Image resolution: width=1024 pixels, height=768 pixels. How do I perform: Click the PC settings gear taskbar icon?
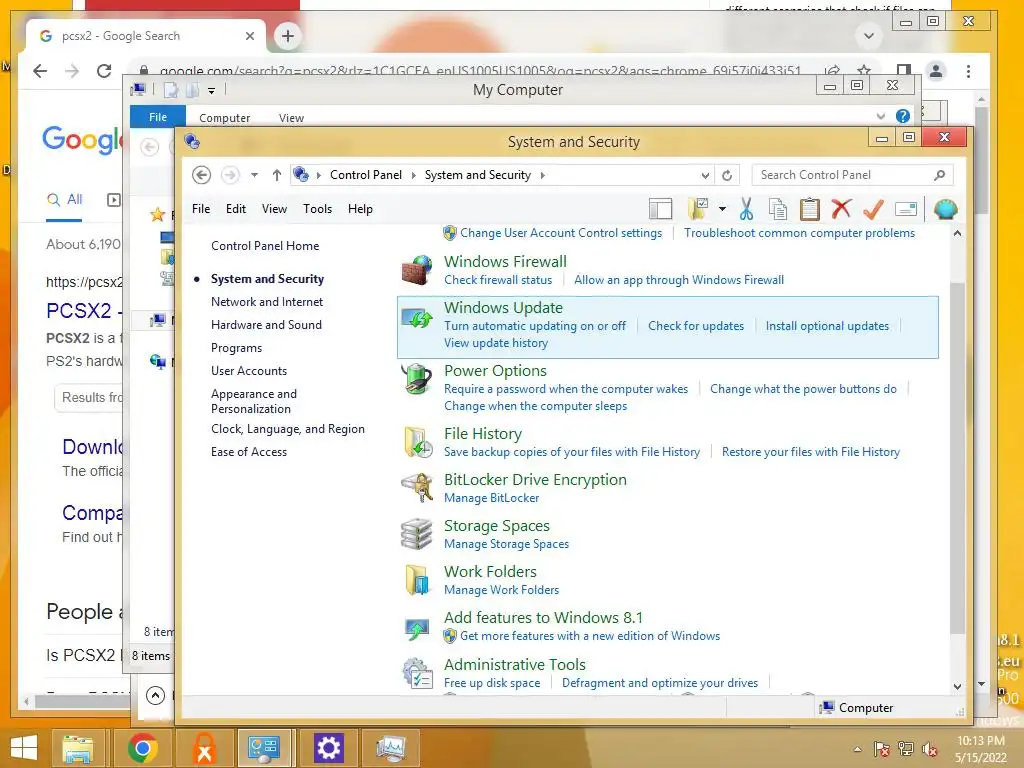328,748
